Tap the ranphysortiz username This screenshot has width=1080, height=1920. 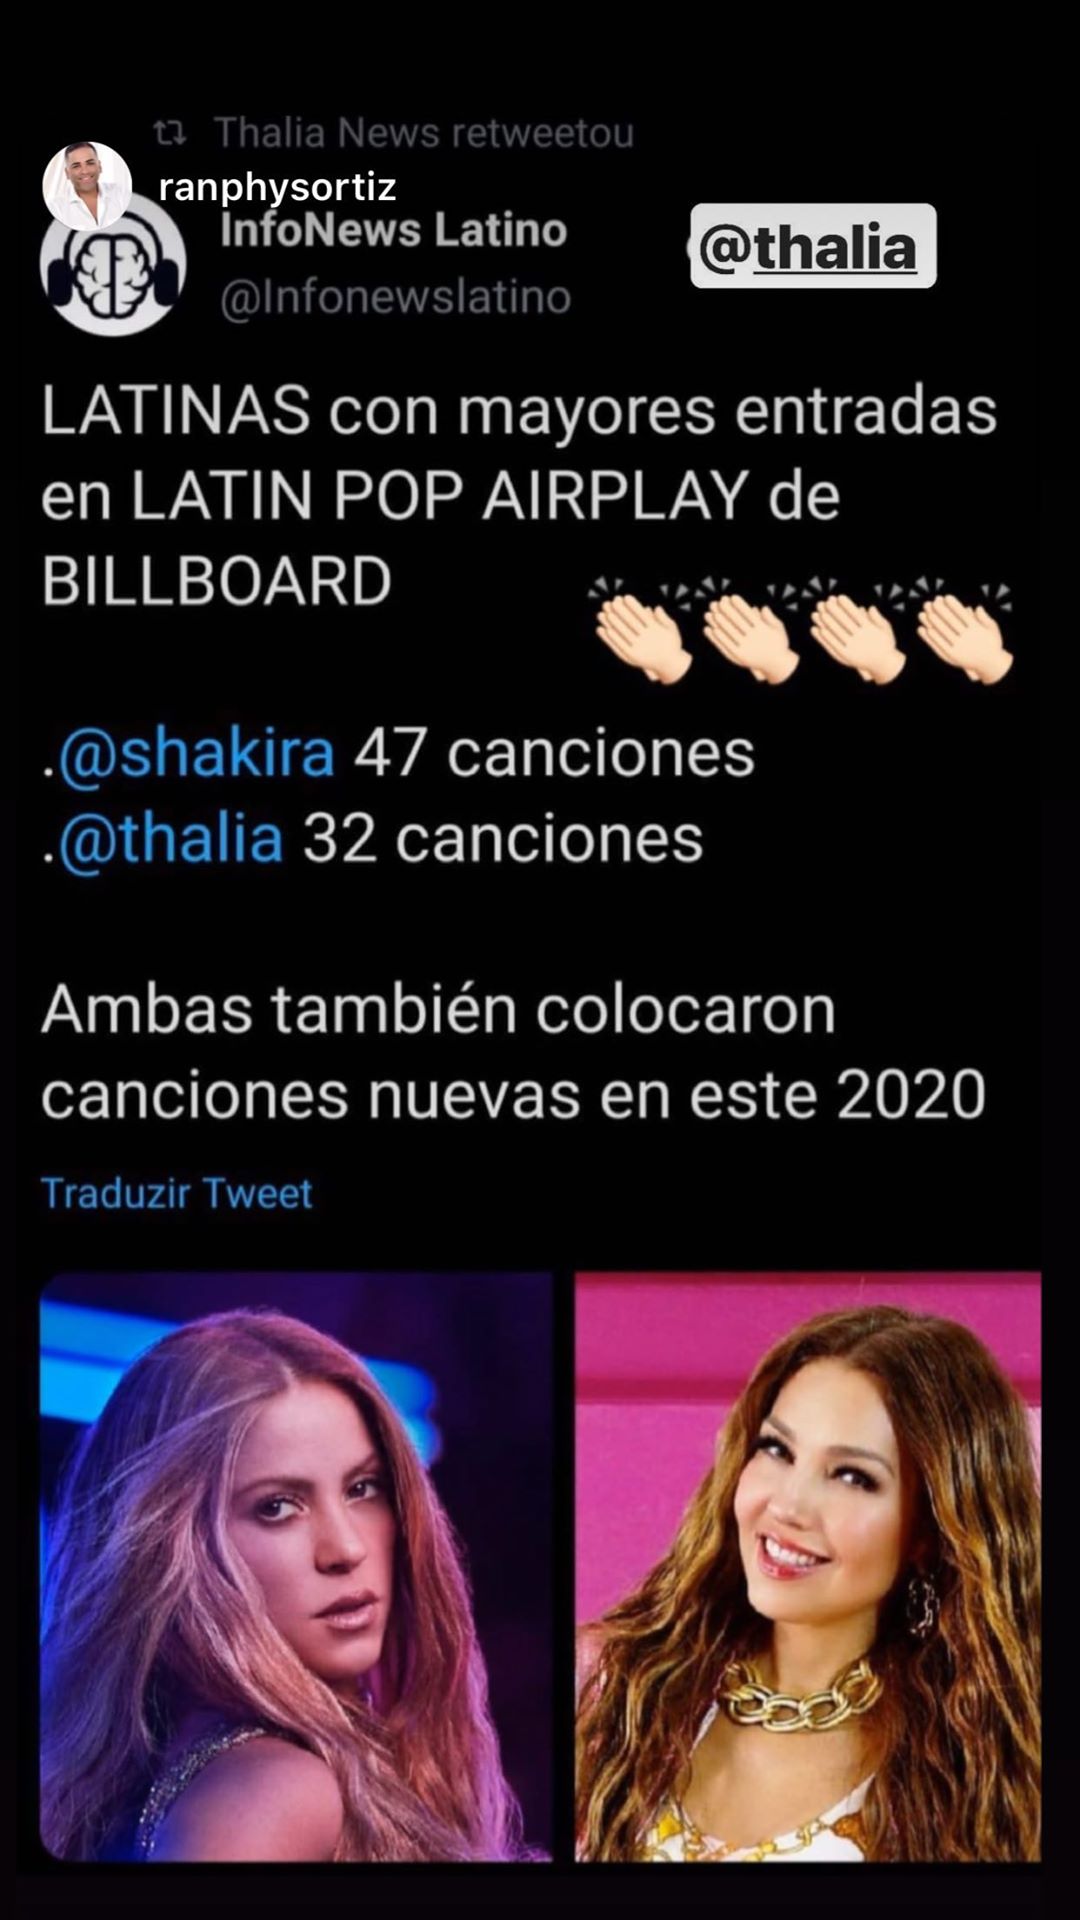pyautogui.click(x=277, y=186)
